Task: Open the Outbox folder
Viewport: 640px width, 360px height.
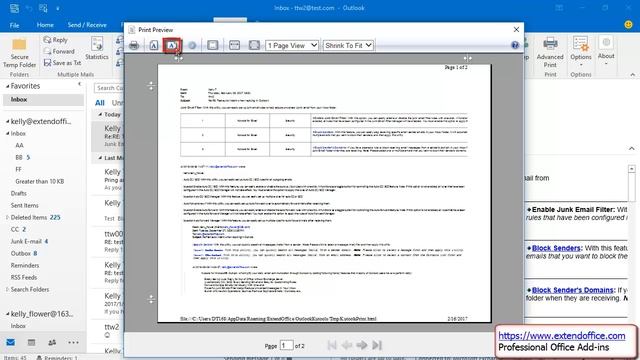Action: click(20, 253)
